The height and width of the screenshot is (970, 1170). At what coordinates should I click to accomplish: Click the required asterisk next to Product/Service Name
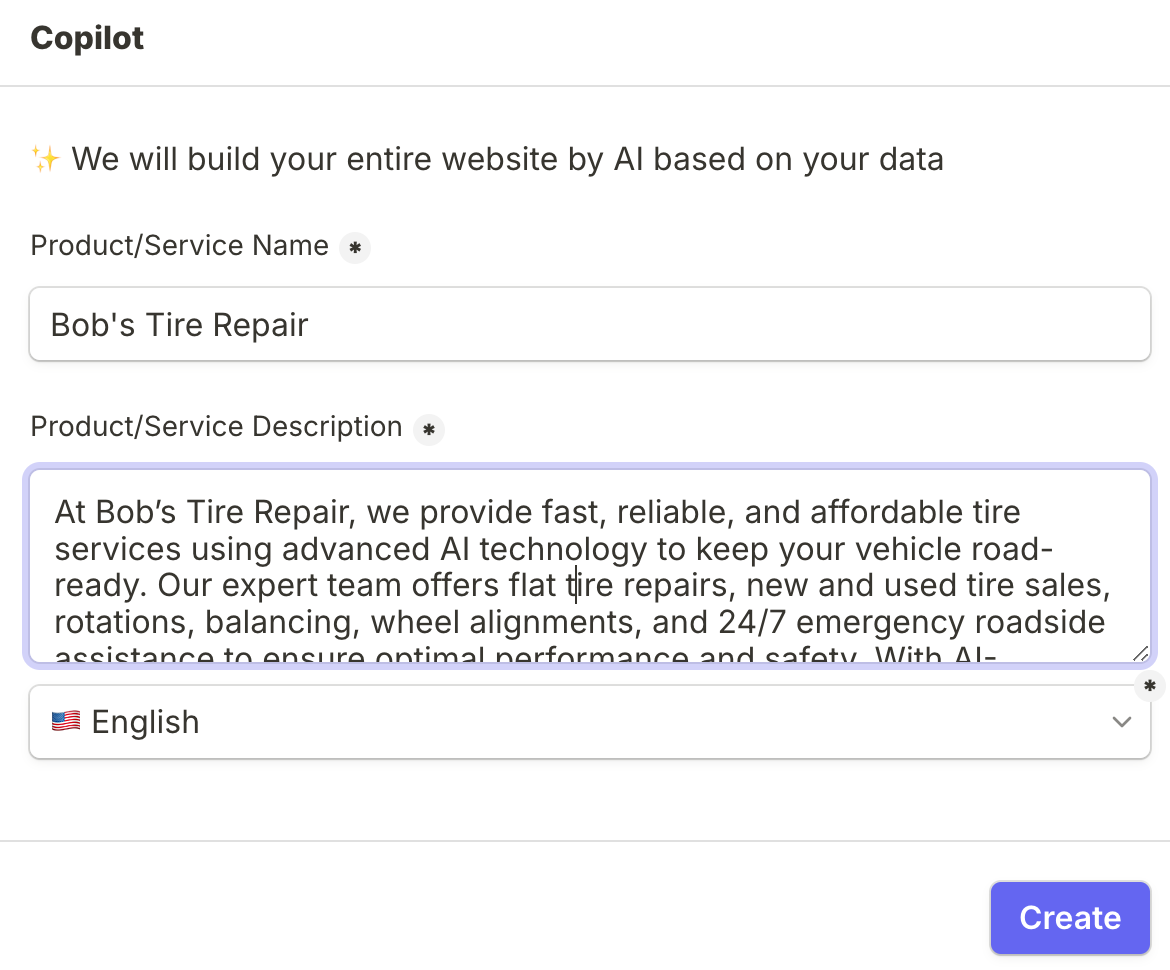pyautogui.click(x=355, y=248)
